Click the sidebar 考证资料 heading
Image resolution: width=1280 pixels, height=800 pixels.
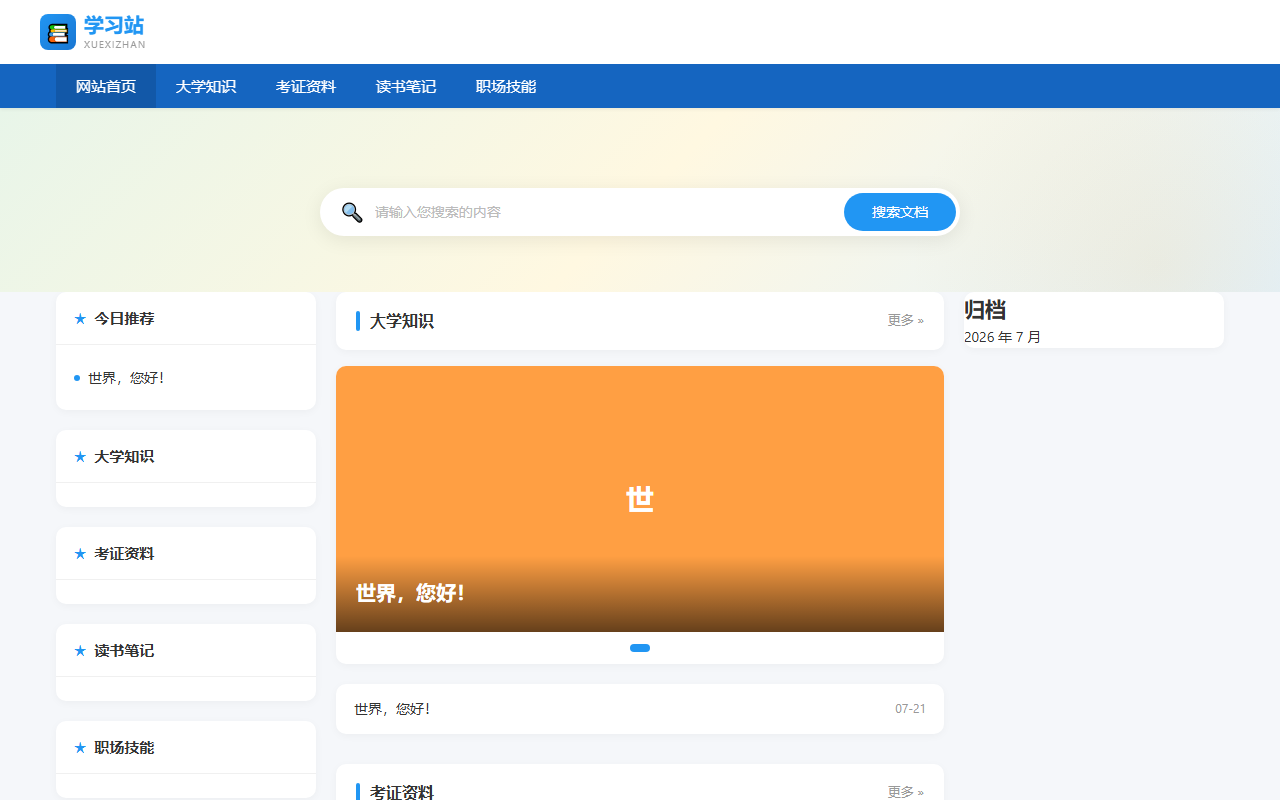pyautogui.click(x=124, y=554)
